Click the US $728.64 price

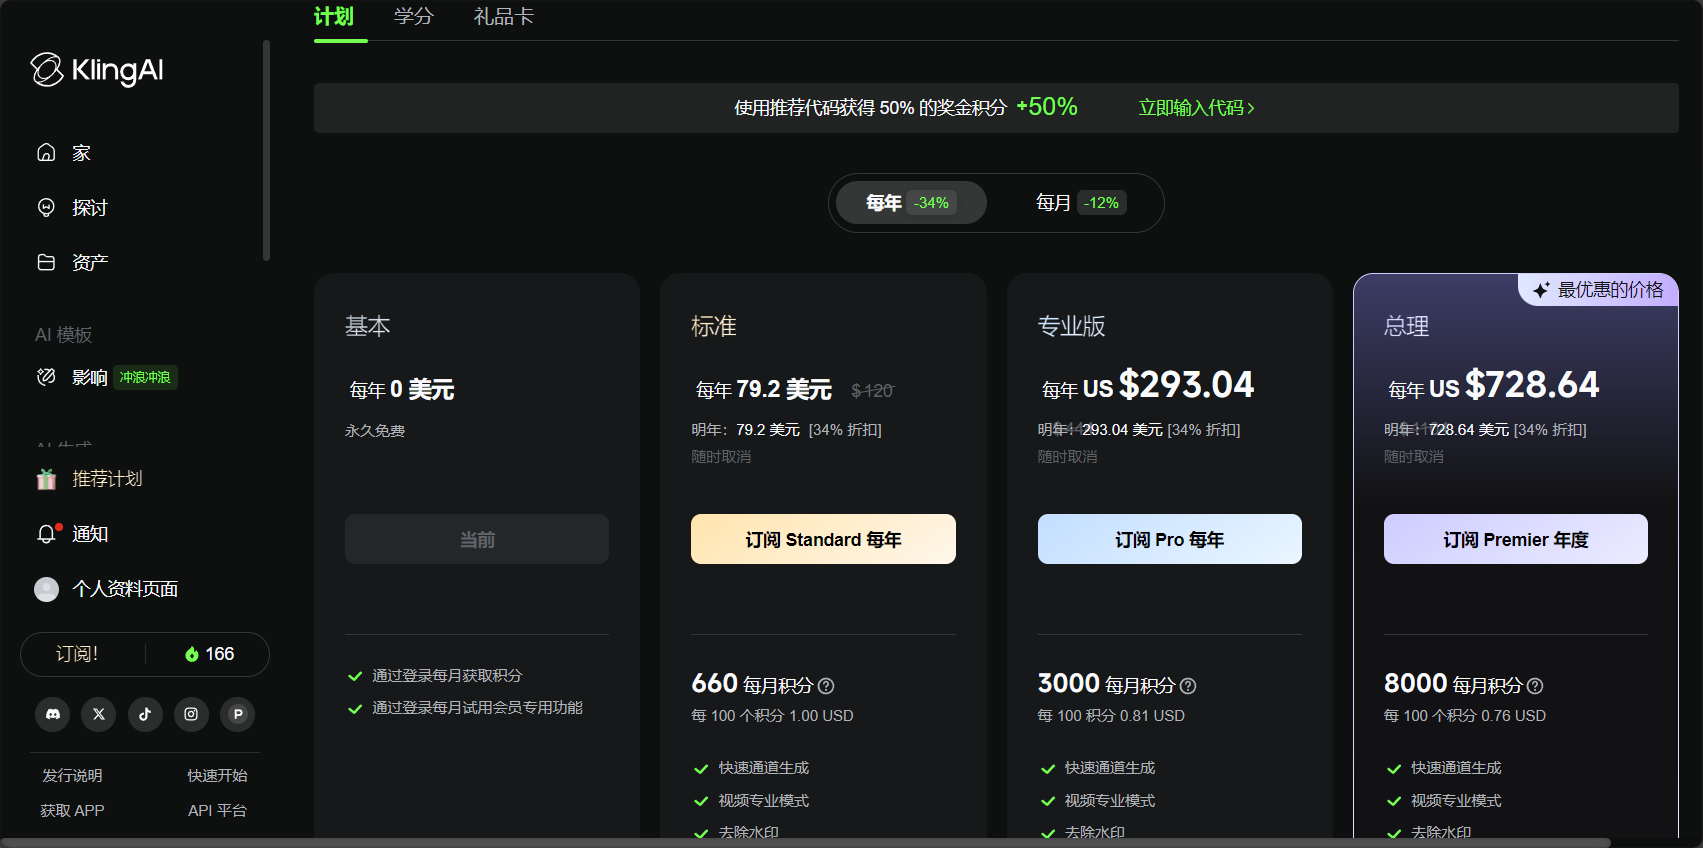(x=1514, y=385)
